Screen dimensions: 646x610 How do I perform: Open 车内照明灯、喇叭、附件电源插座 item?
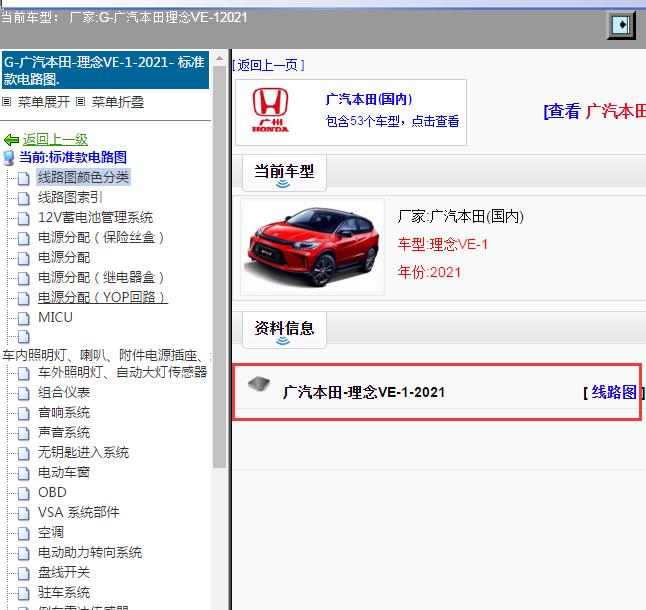(106, 355)
